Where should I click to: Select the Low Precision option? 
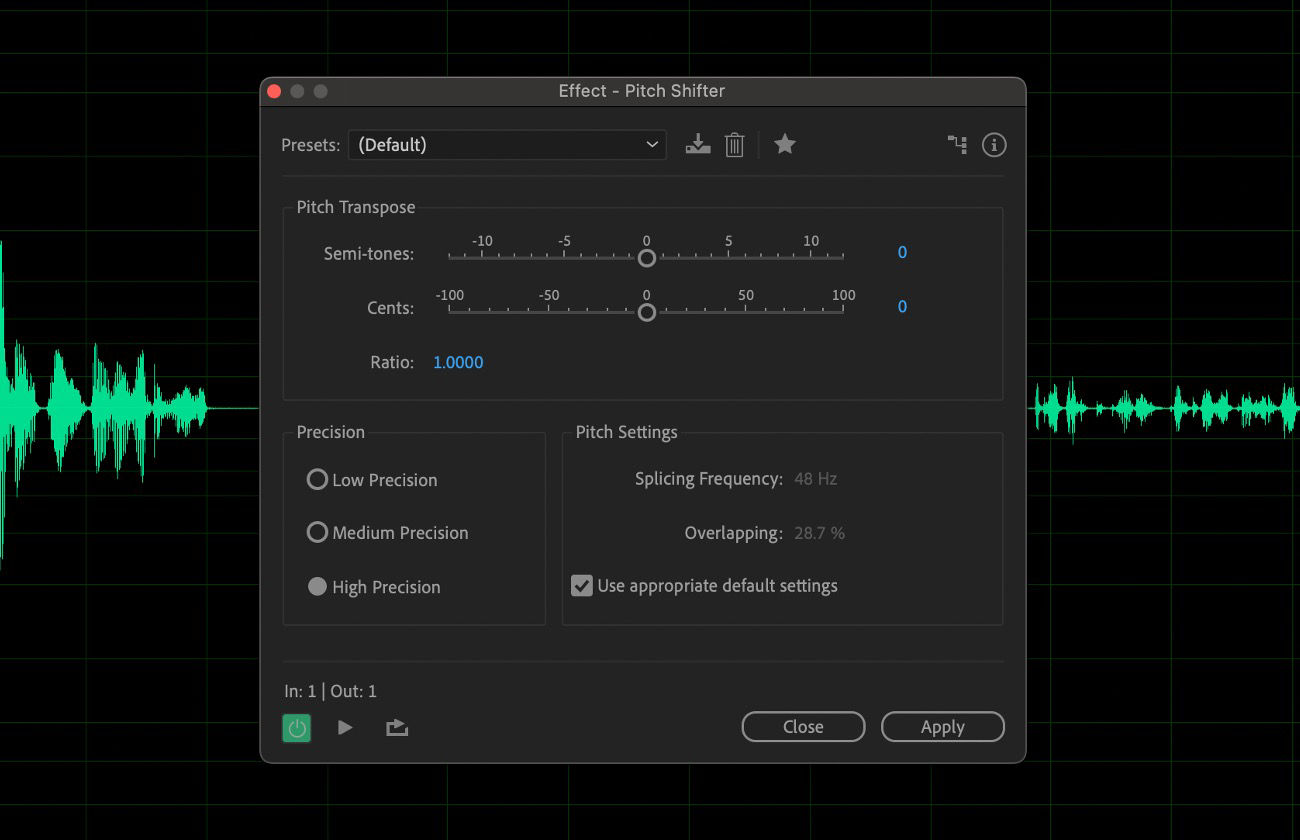[x=316, y=480]
